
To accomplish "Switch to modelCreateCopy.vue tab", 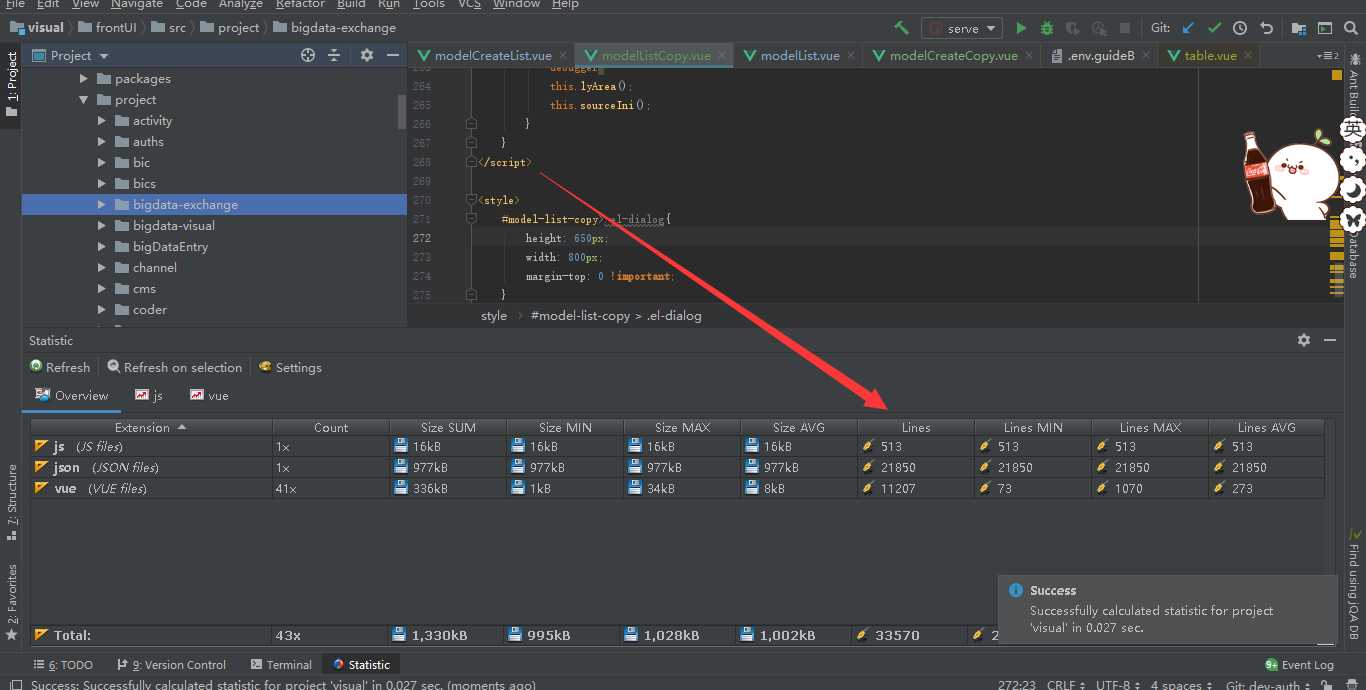I will point(953,55).
